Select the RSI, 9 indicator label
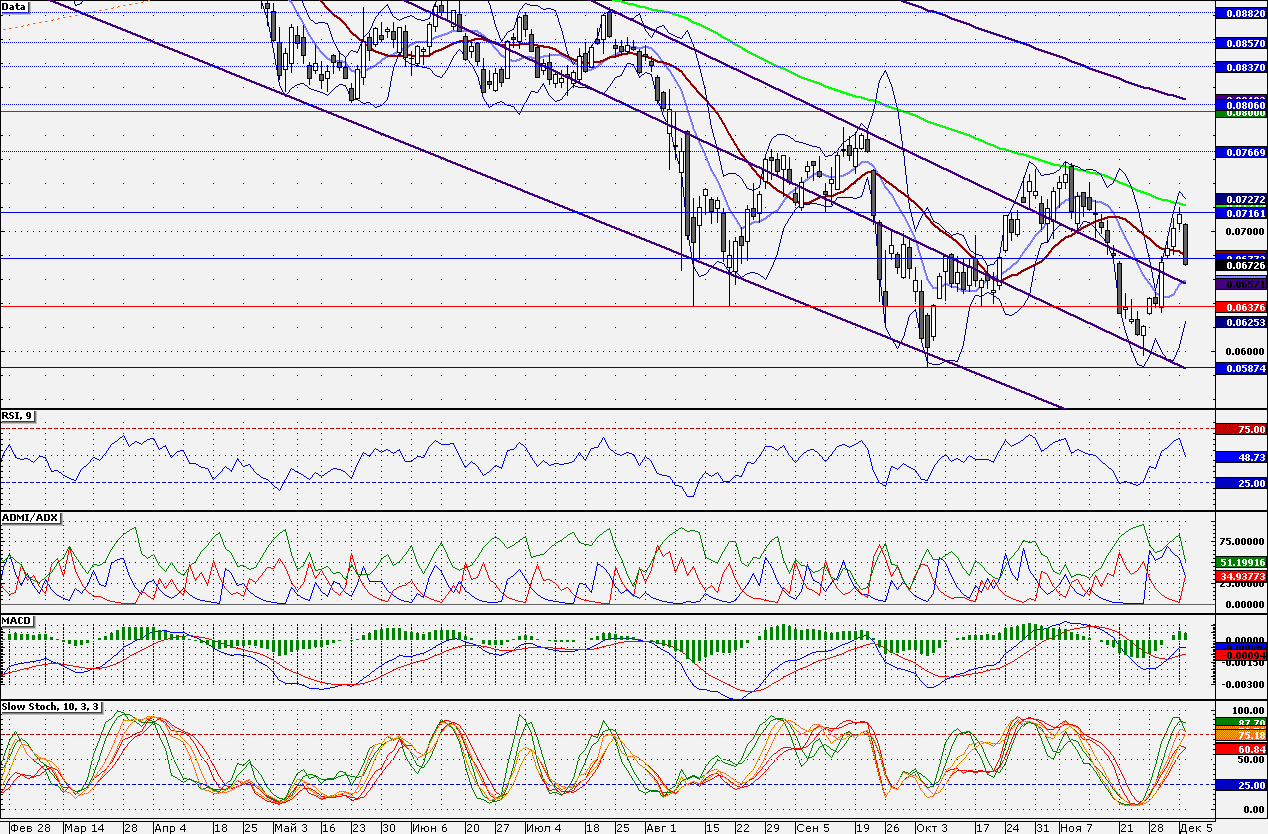The image size is (1268, 834). click(18, 416)
